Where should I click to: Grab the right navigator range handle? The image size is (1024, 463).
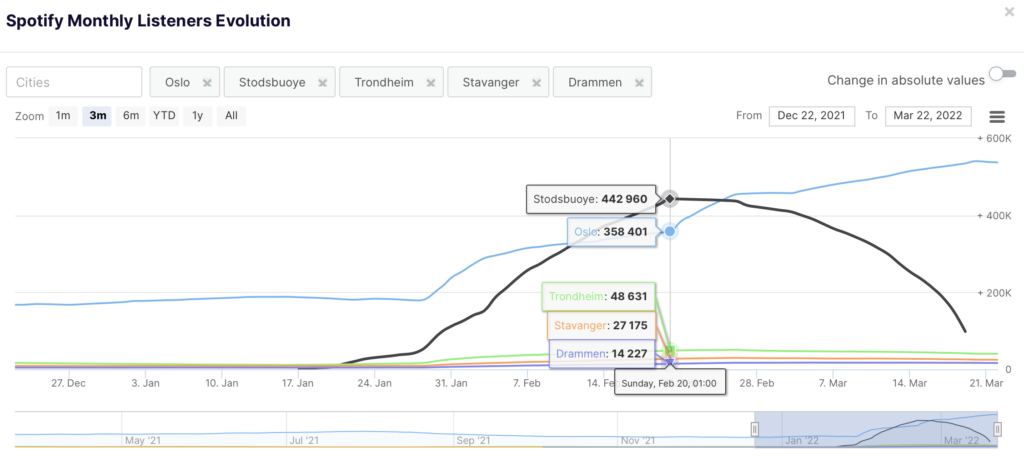[x=998, y=429]
